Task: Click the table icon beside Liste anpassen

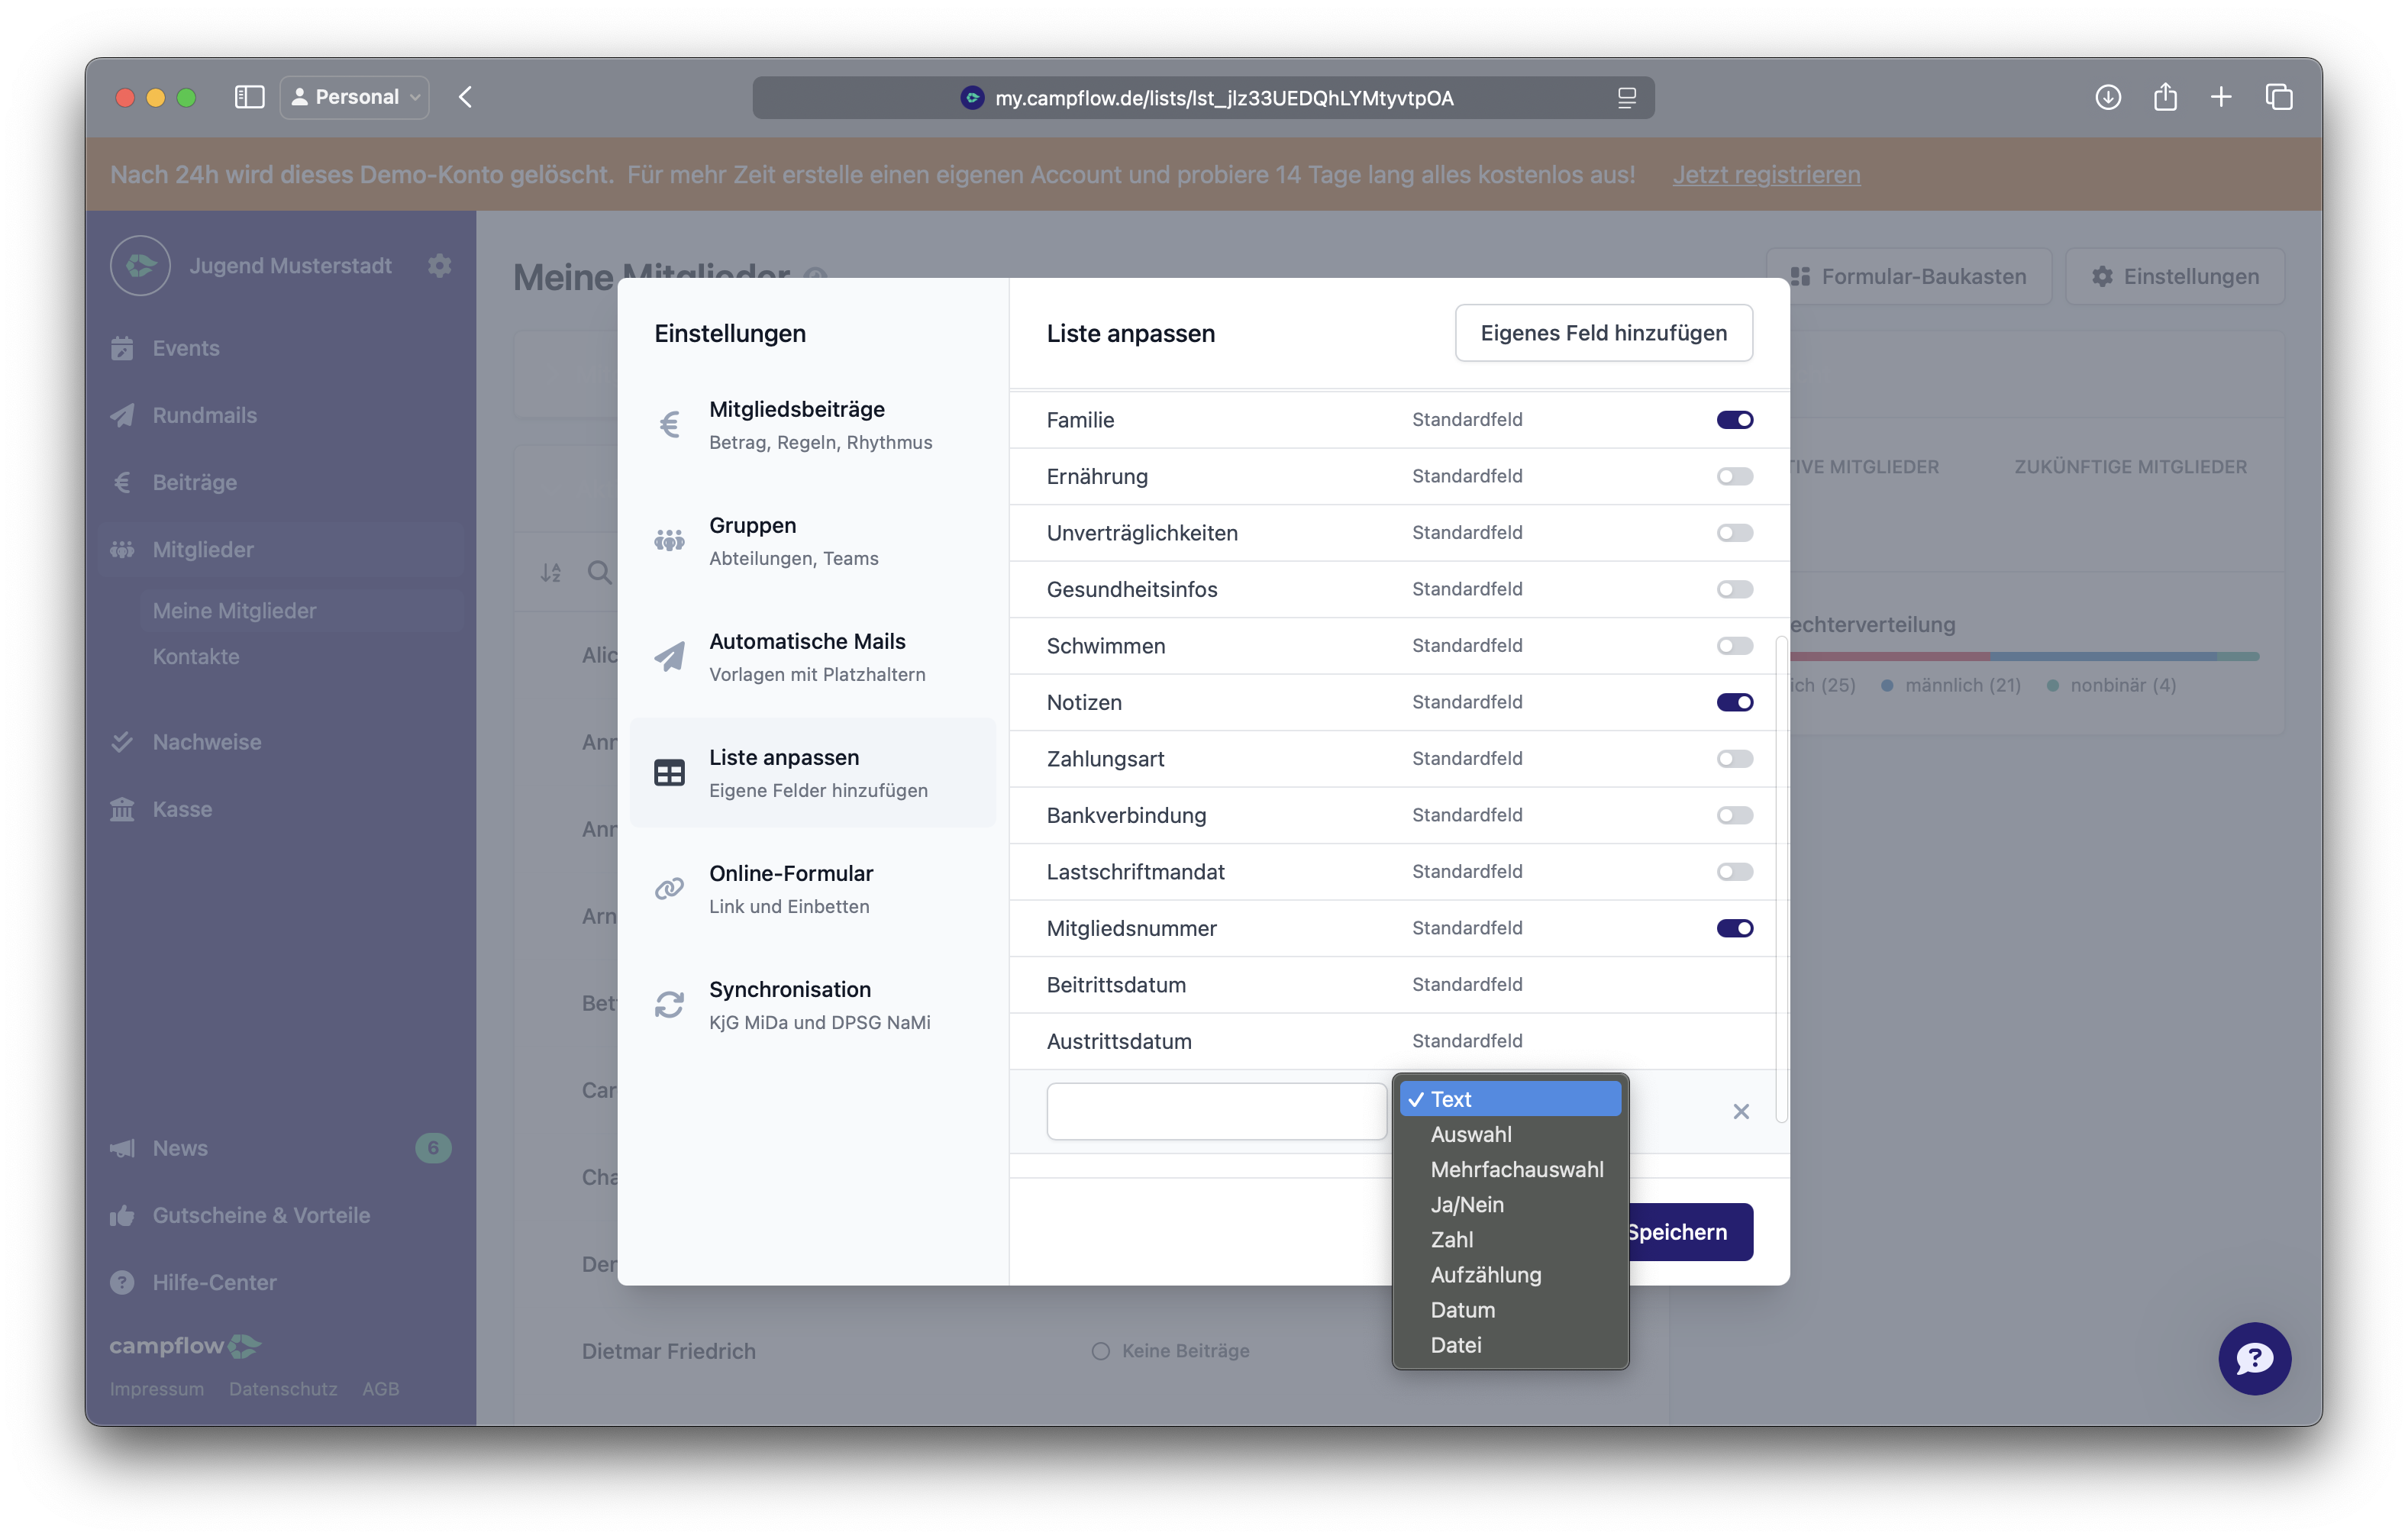Action: click(669, 773)
